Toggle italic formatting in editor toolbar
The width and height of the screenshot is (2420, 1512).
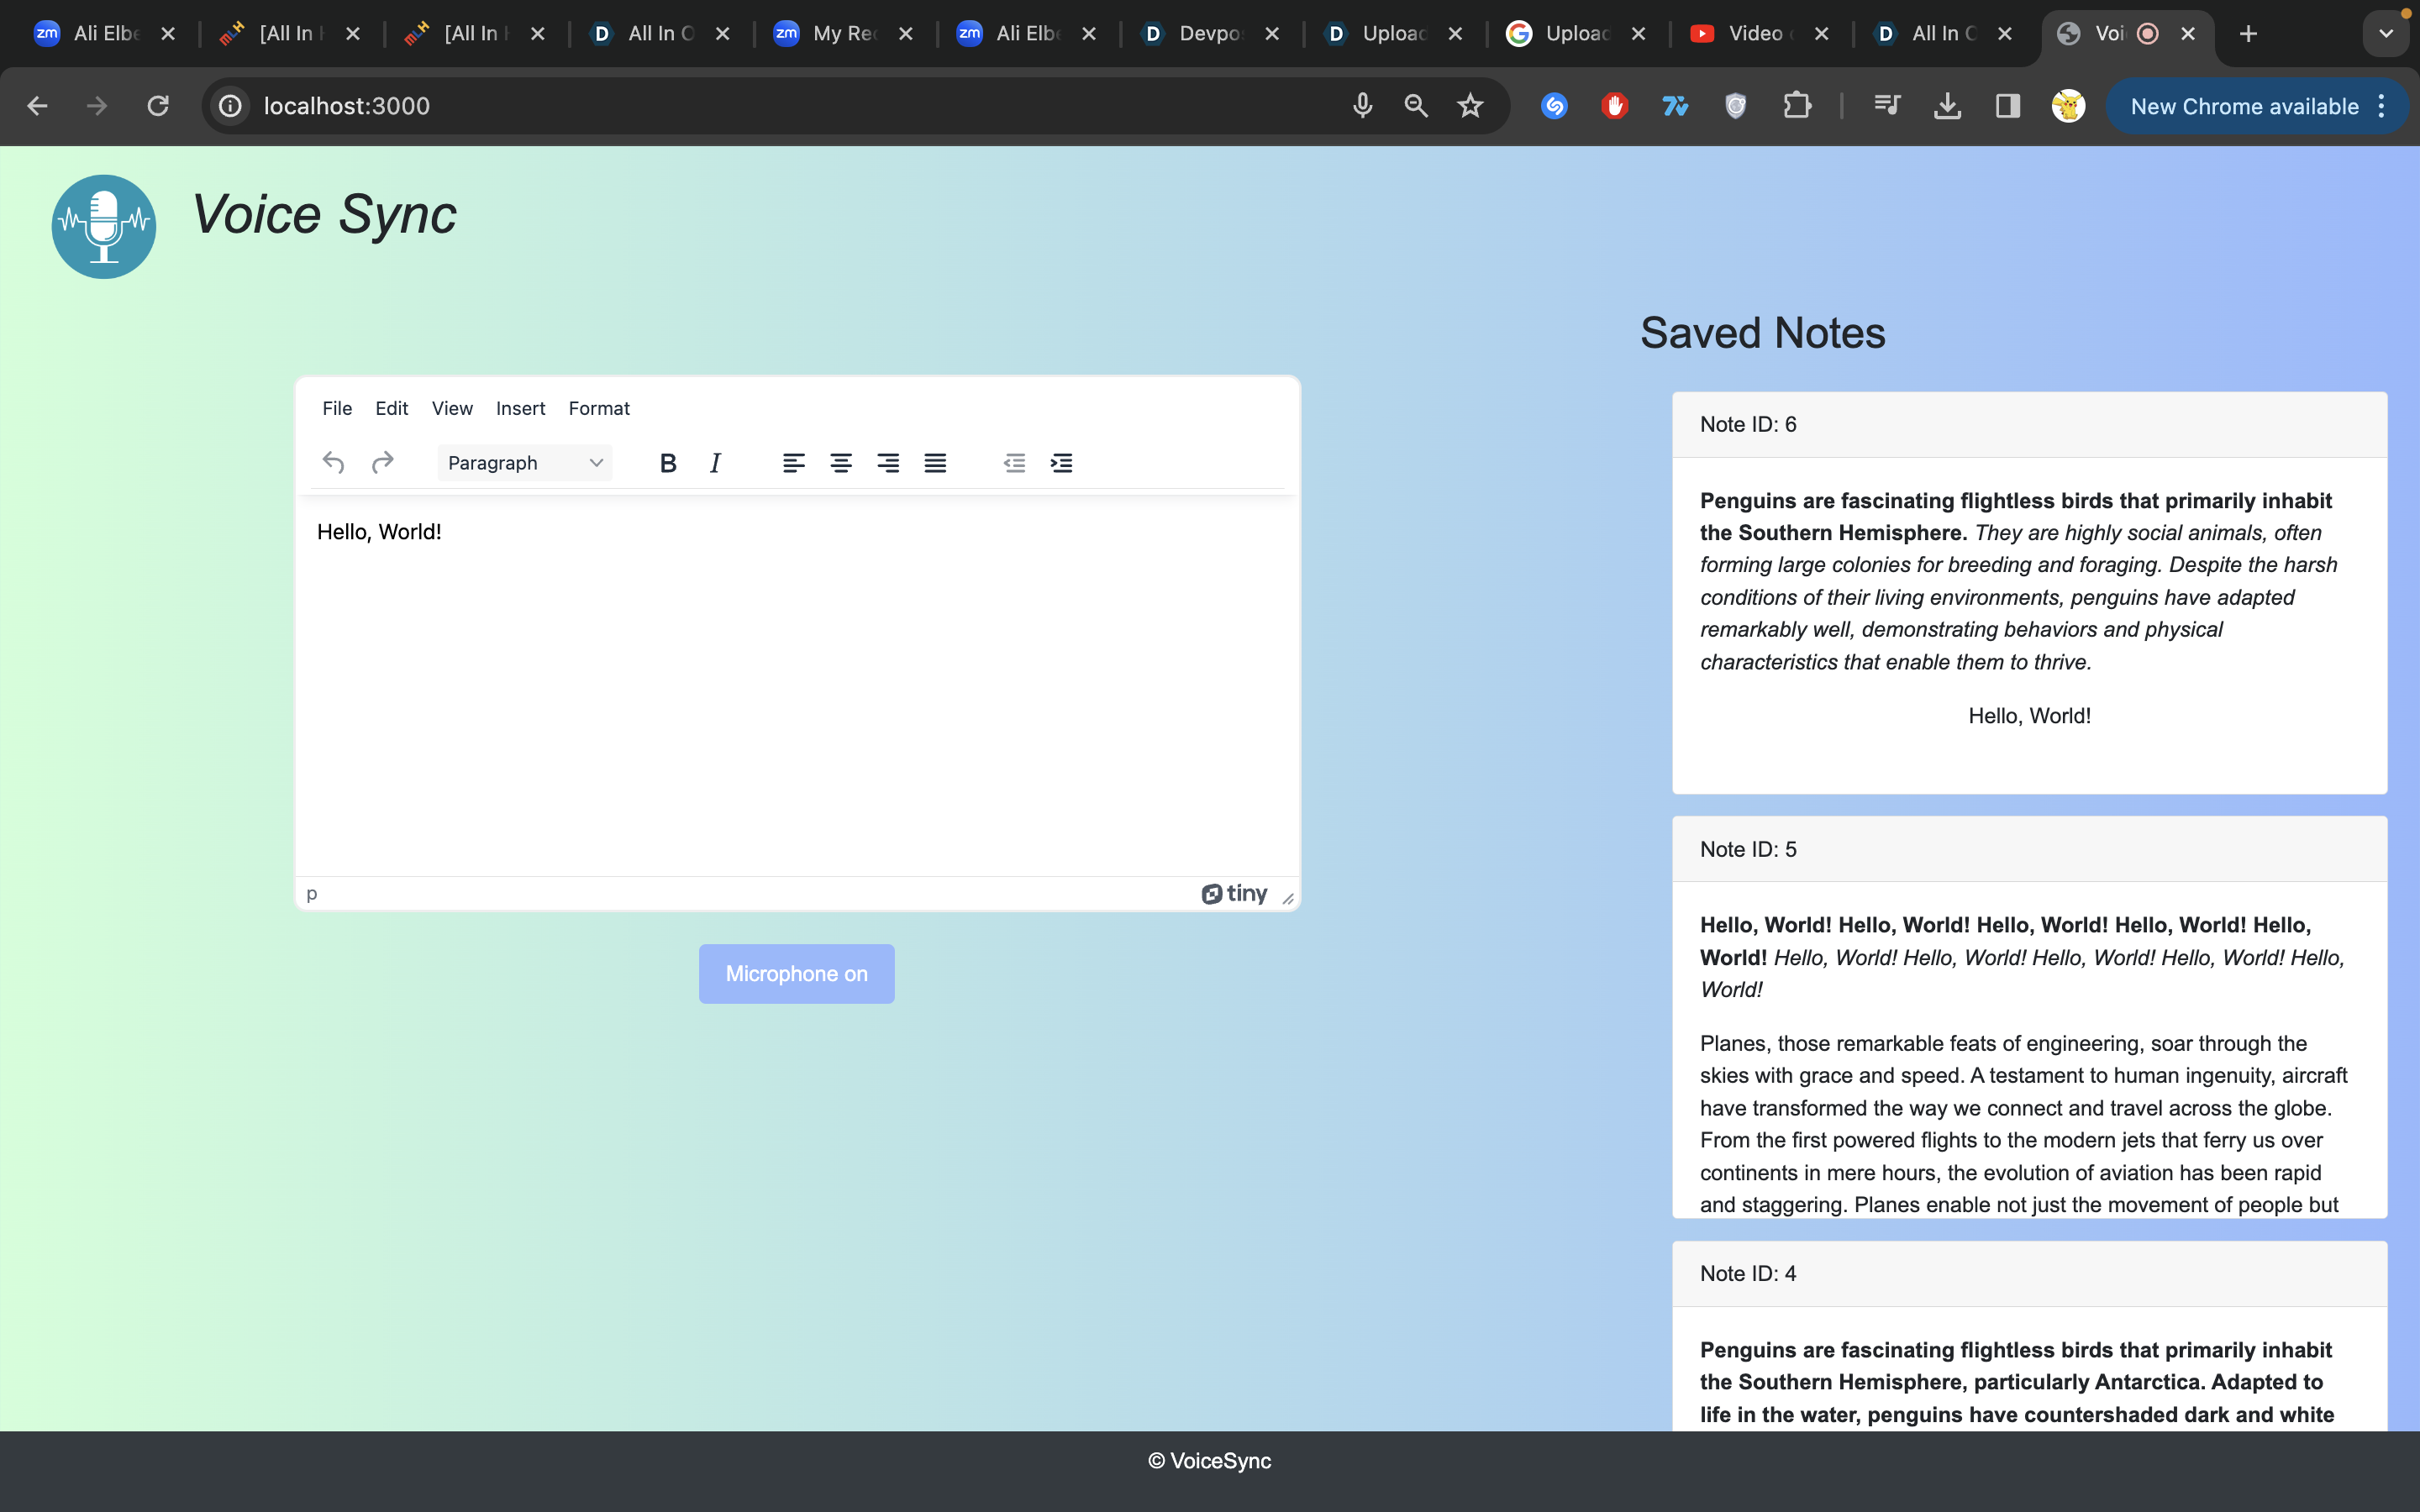(715, 463)
